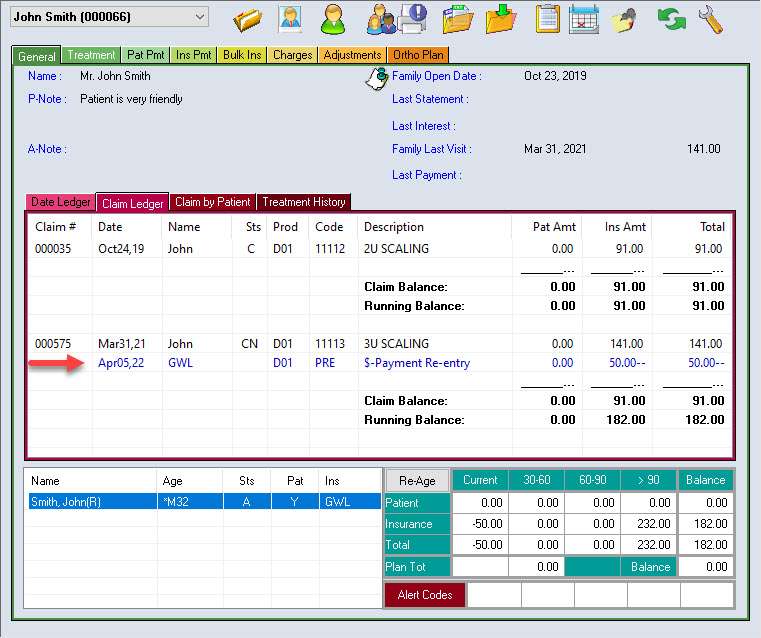Click the Re-Age button
Screen dimensions: 761x638
tap(417, 480)
